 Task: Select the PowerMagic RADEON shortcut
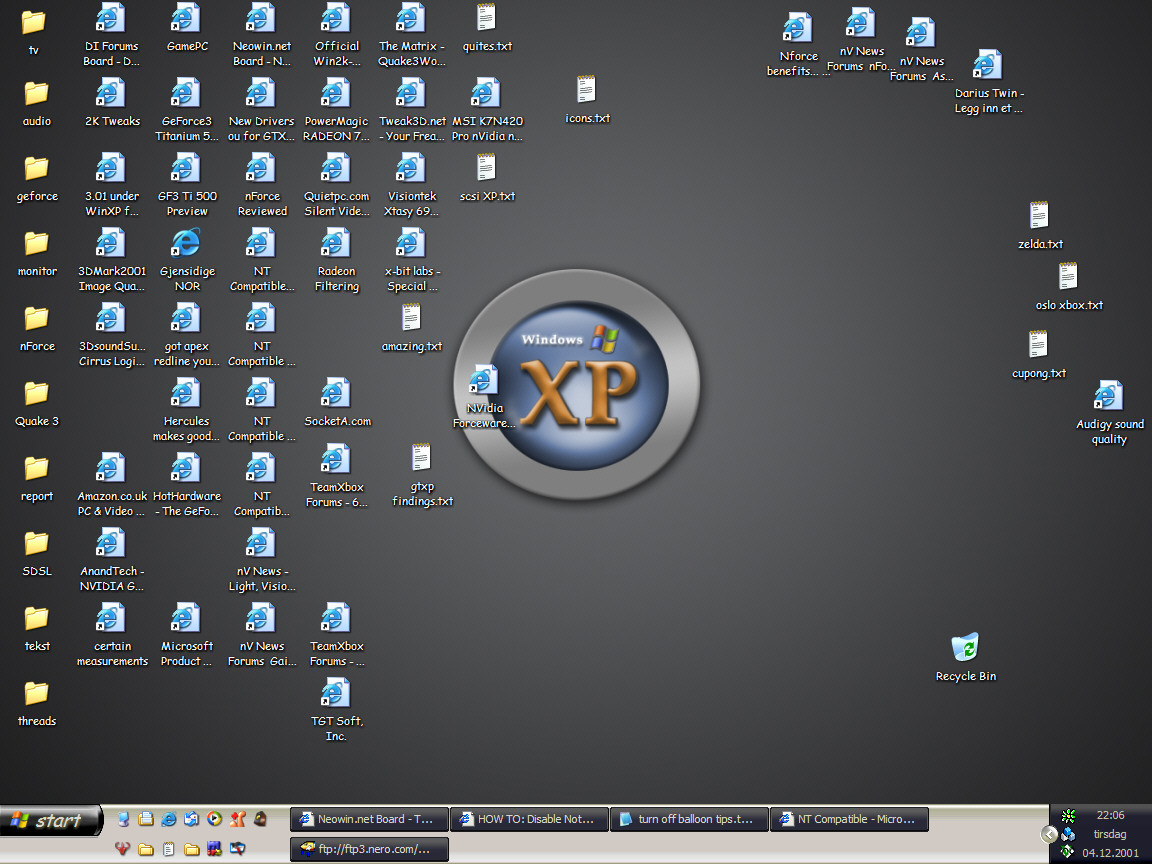pyautogui.click(x=336, y=110)
